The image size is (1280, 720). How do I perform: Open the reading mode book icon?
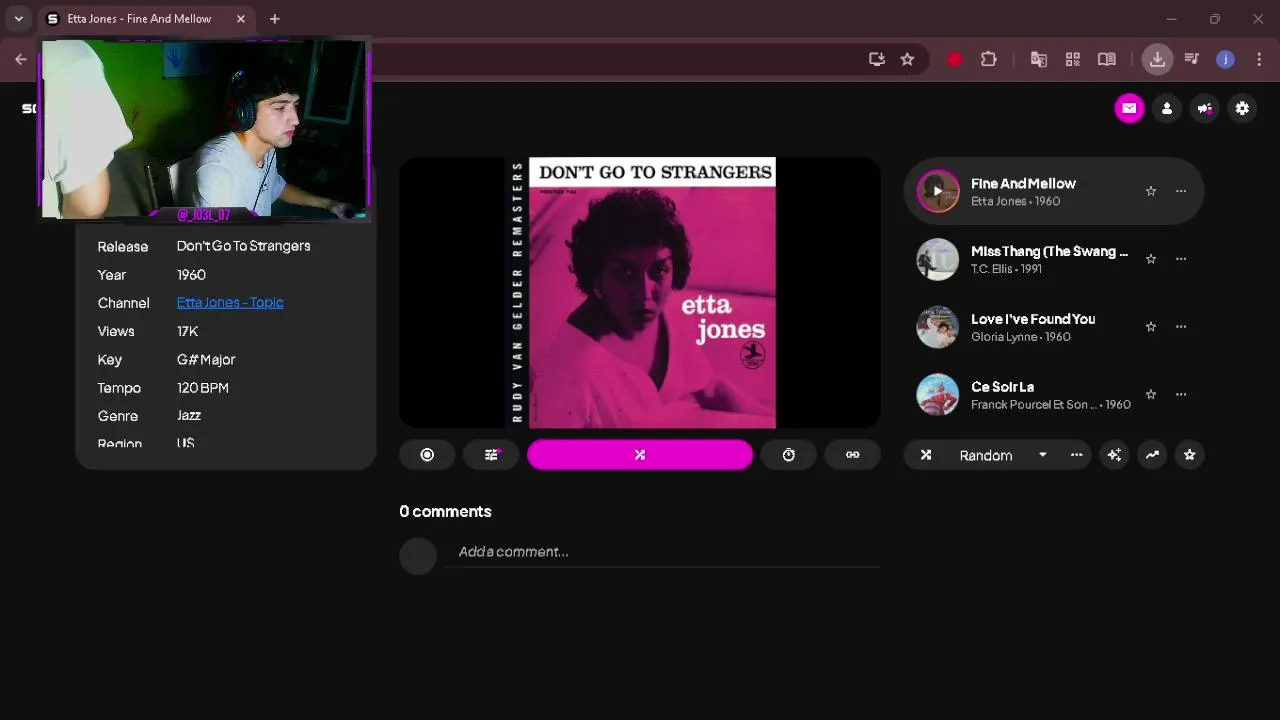(1107, 59)
